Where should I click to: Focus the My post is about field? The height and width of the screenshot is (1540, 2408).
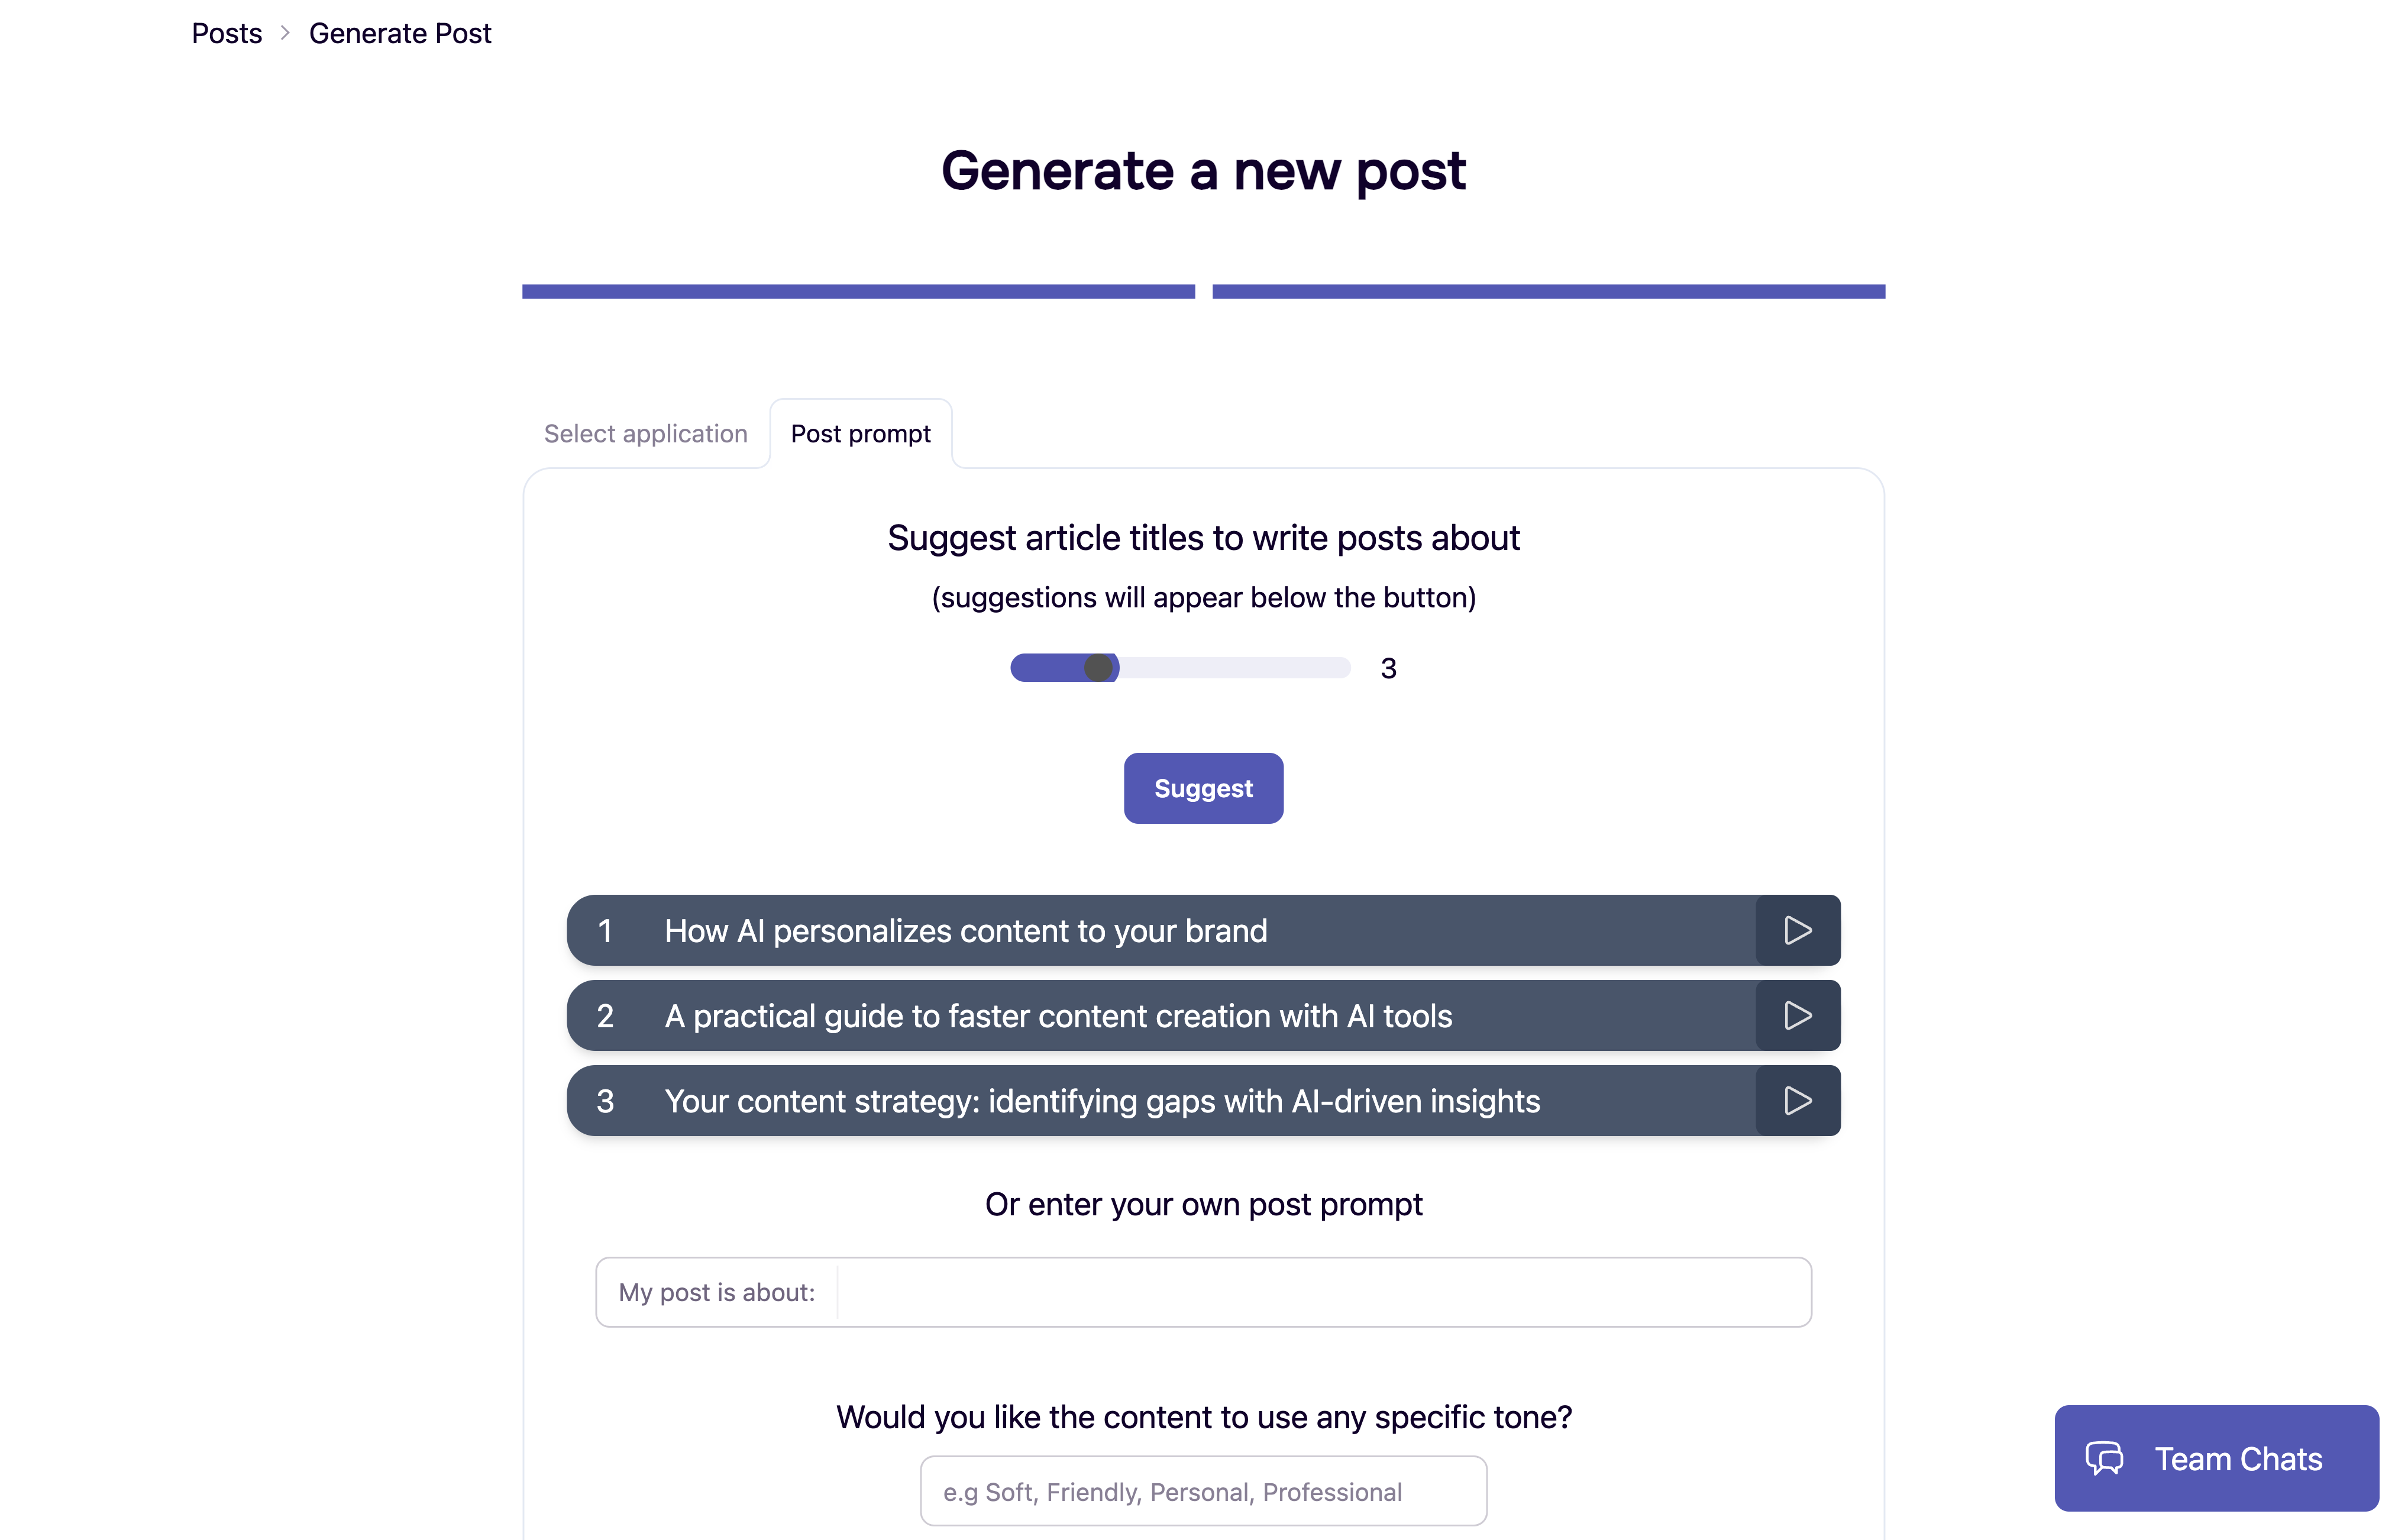click(1200, 1291)
